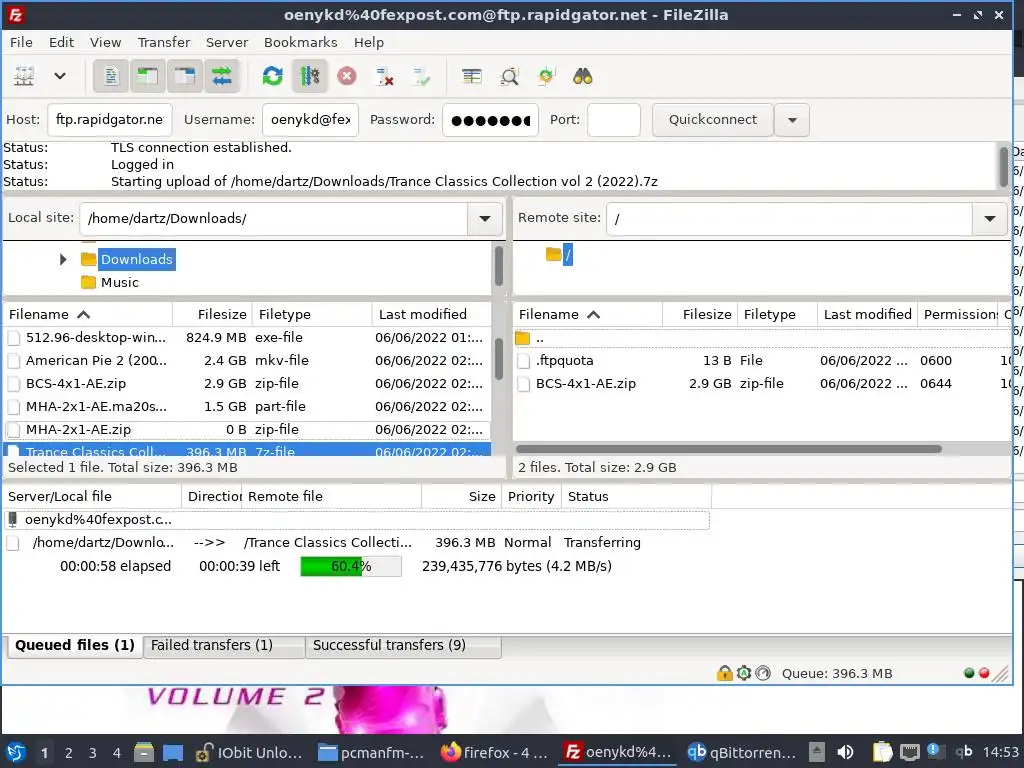Click the remote file list horizontal scrollbar
This screenshot has width=1024, height=768.
point(729,449)
